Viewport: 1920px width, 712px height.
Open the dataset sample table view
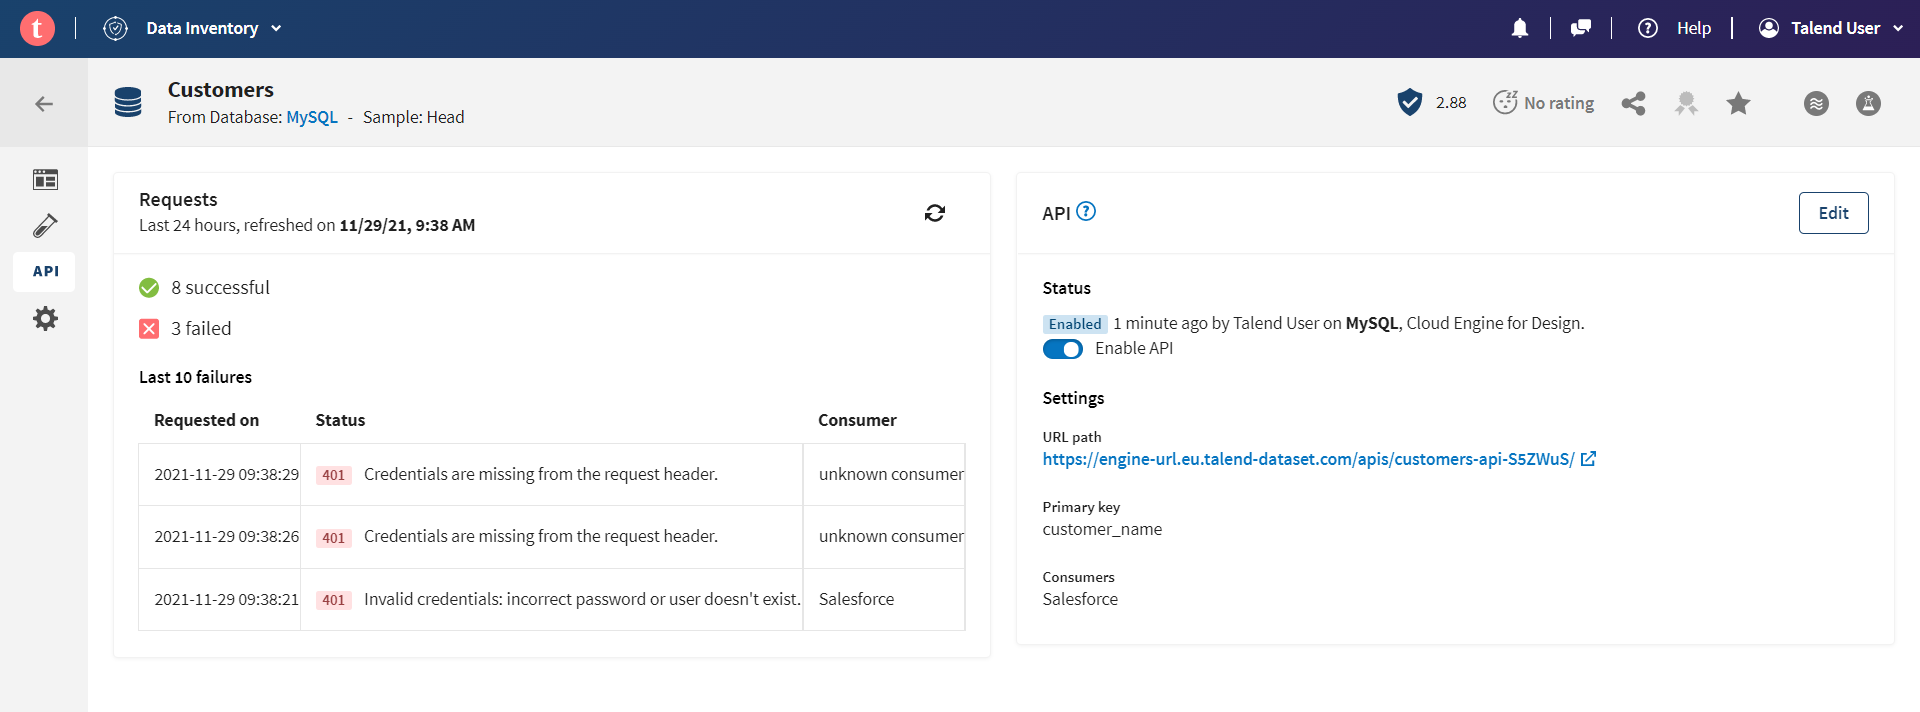pyautogui.click(x=45, y=179)
